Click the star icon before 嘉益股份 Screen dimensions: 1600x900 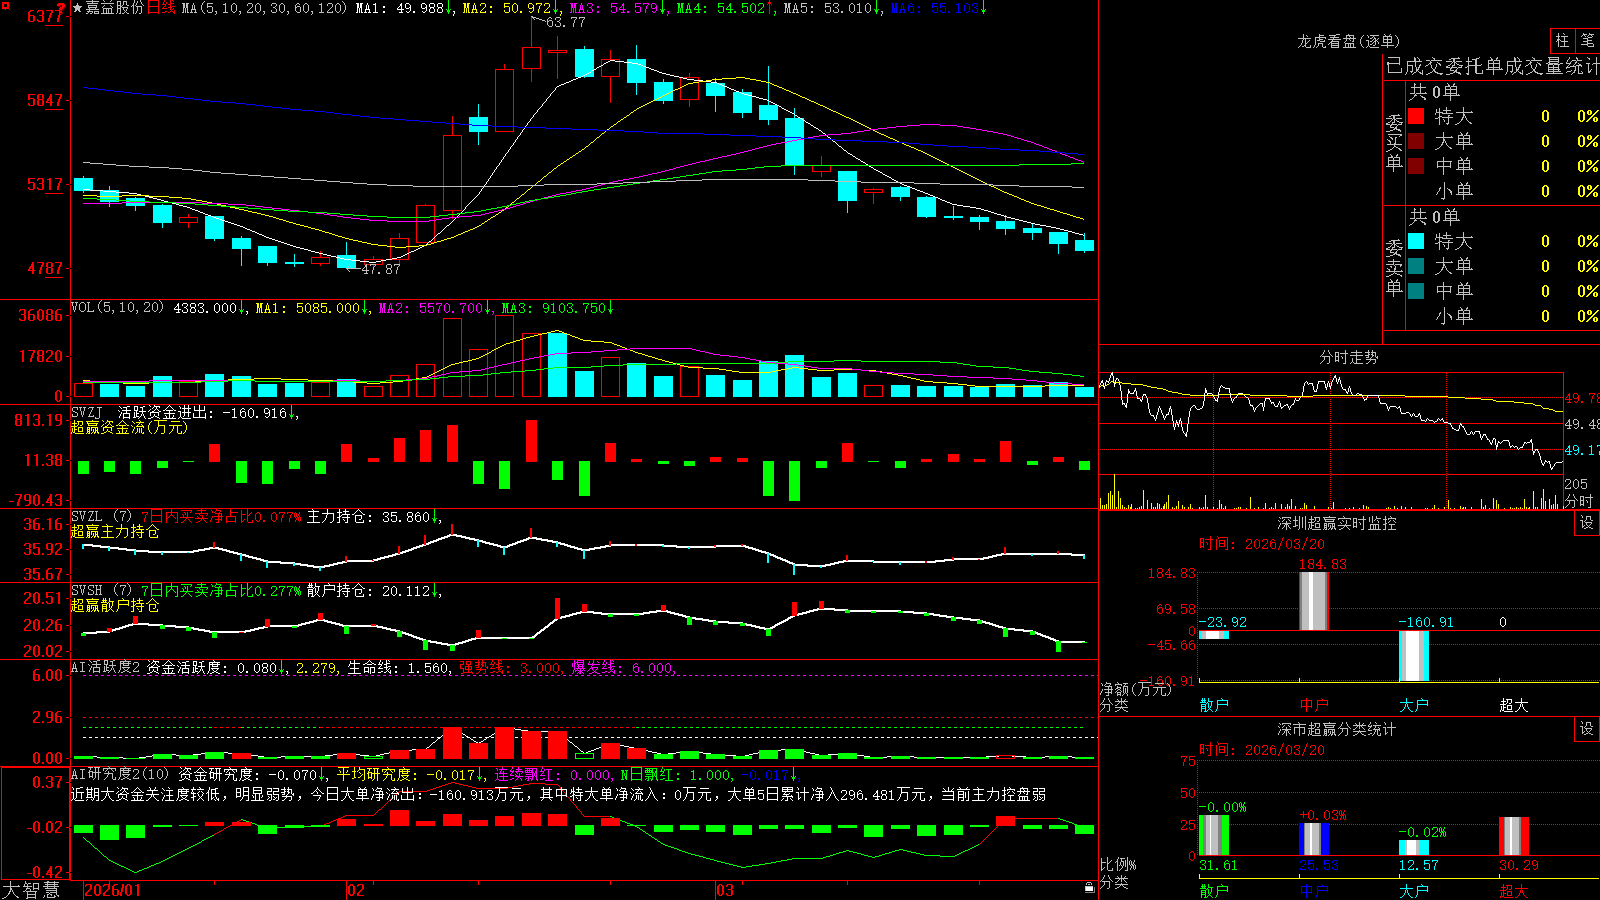point(78,8)
